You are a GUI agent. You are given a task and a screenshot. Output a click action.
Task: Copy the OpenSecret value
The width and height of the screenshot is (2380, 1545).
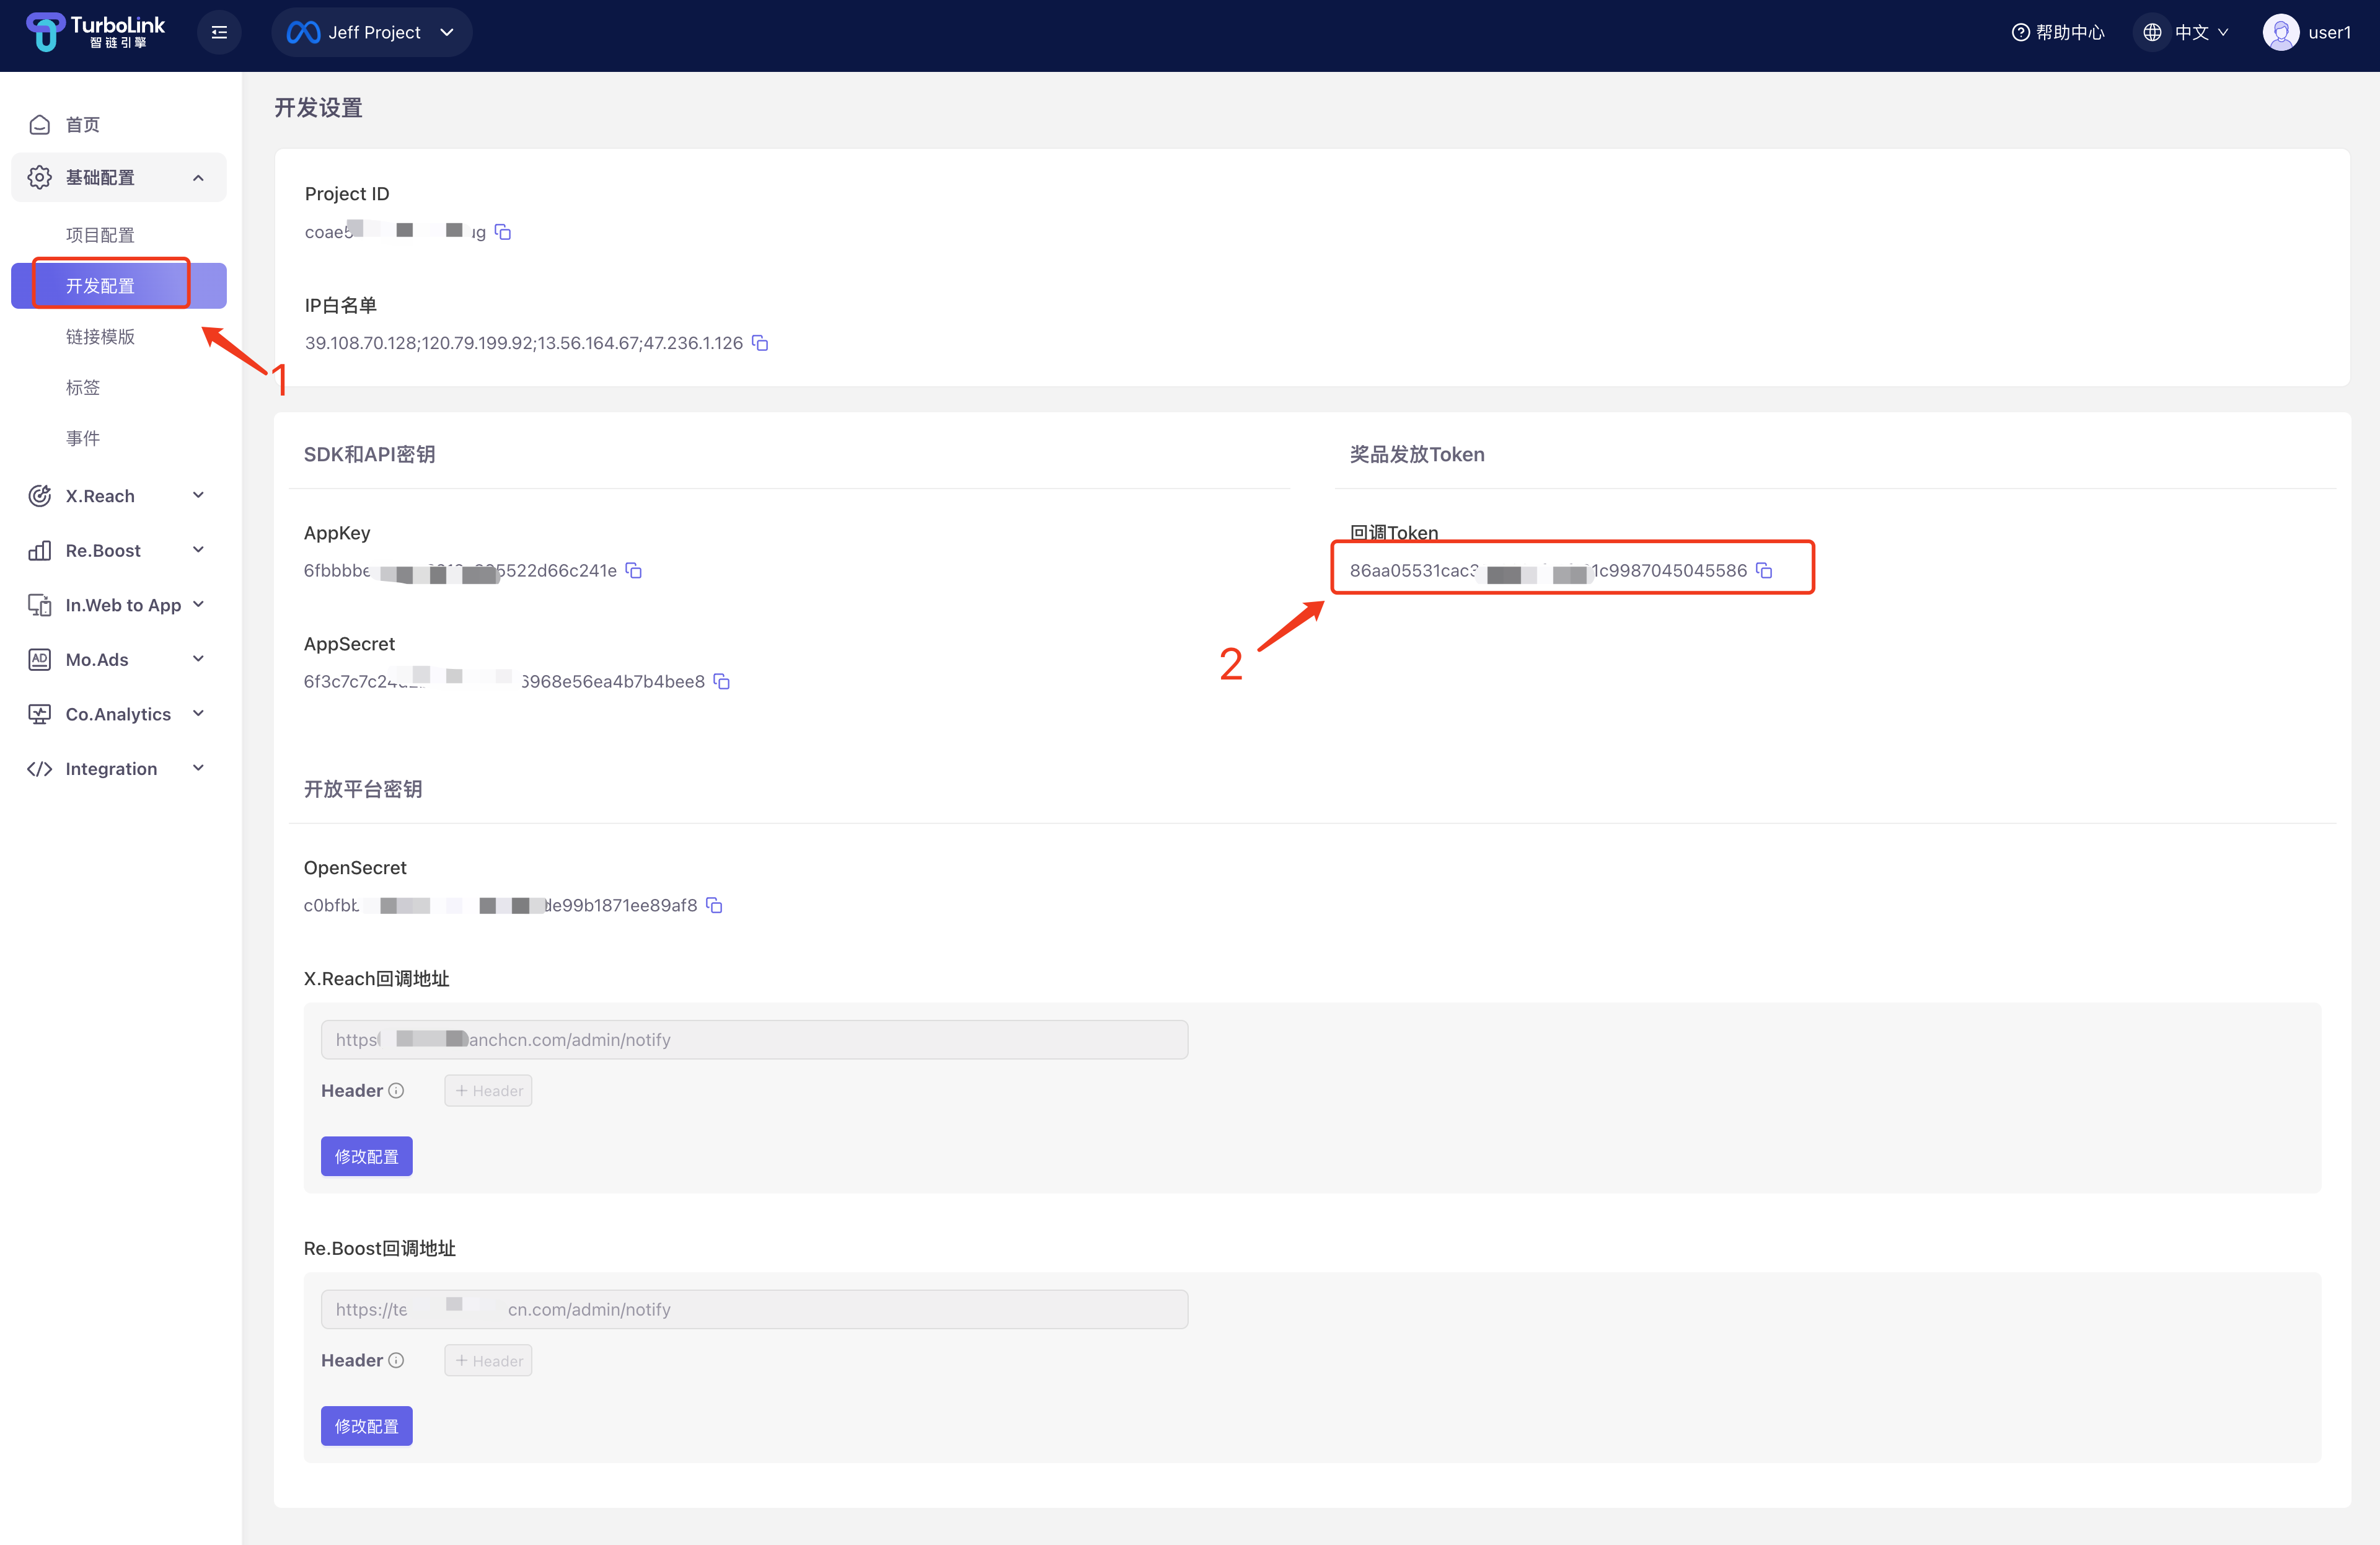(x=714, y=905)
